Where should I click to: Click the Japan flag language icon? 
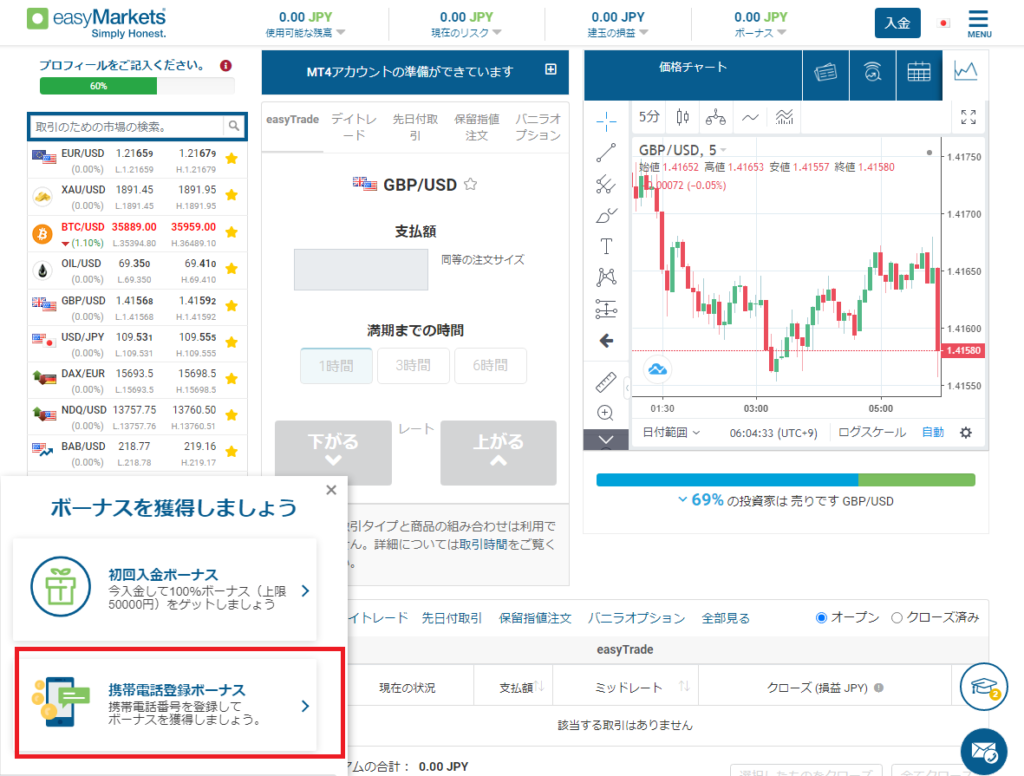(x=943, y=24)
